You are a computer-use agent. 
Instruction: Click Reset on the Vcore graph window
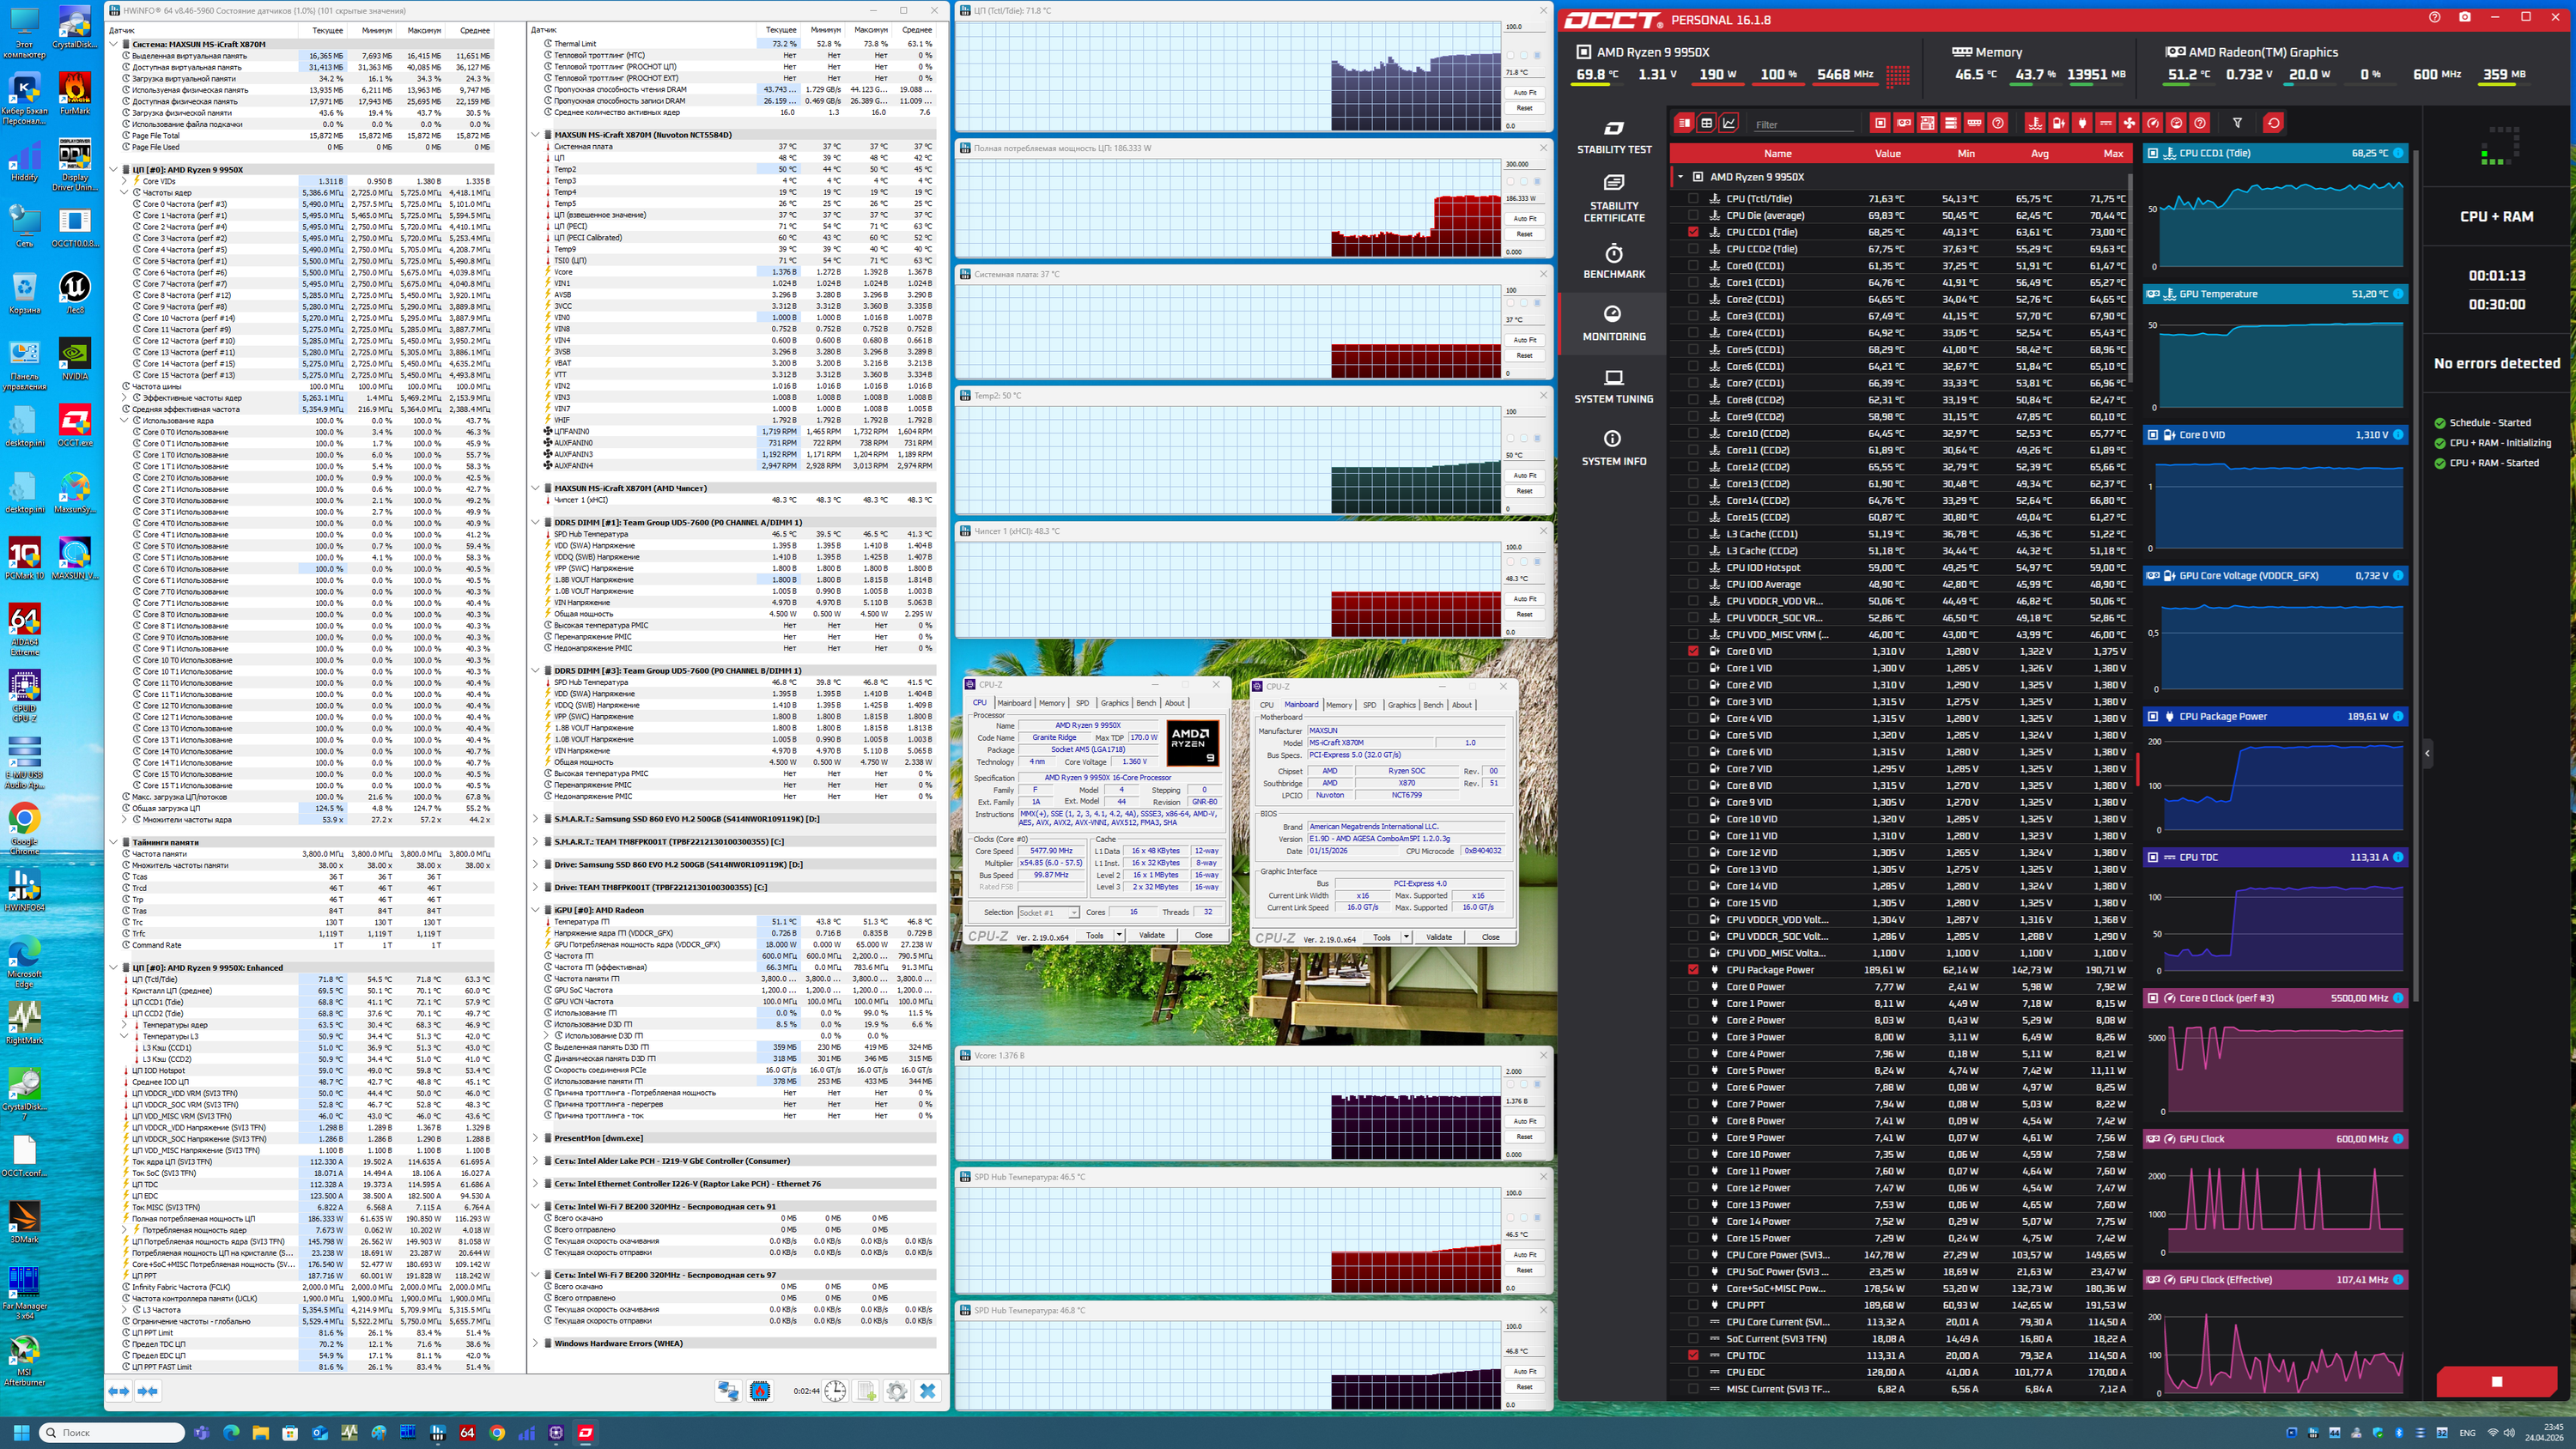(1524, 1136)
